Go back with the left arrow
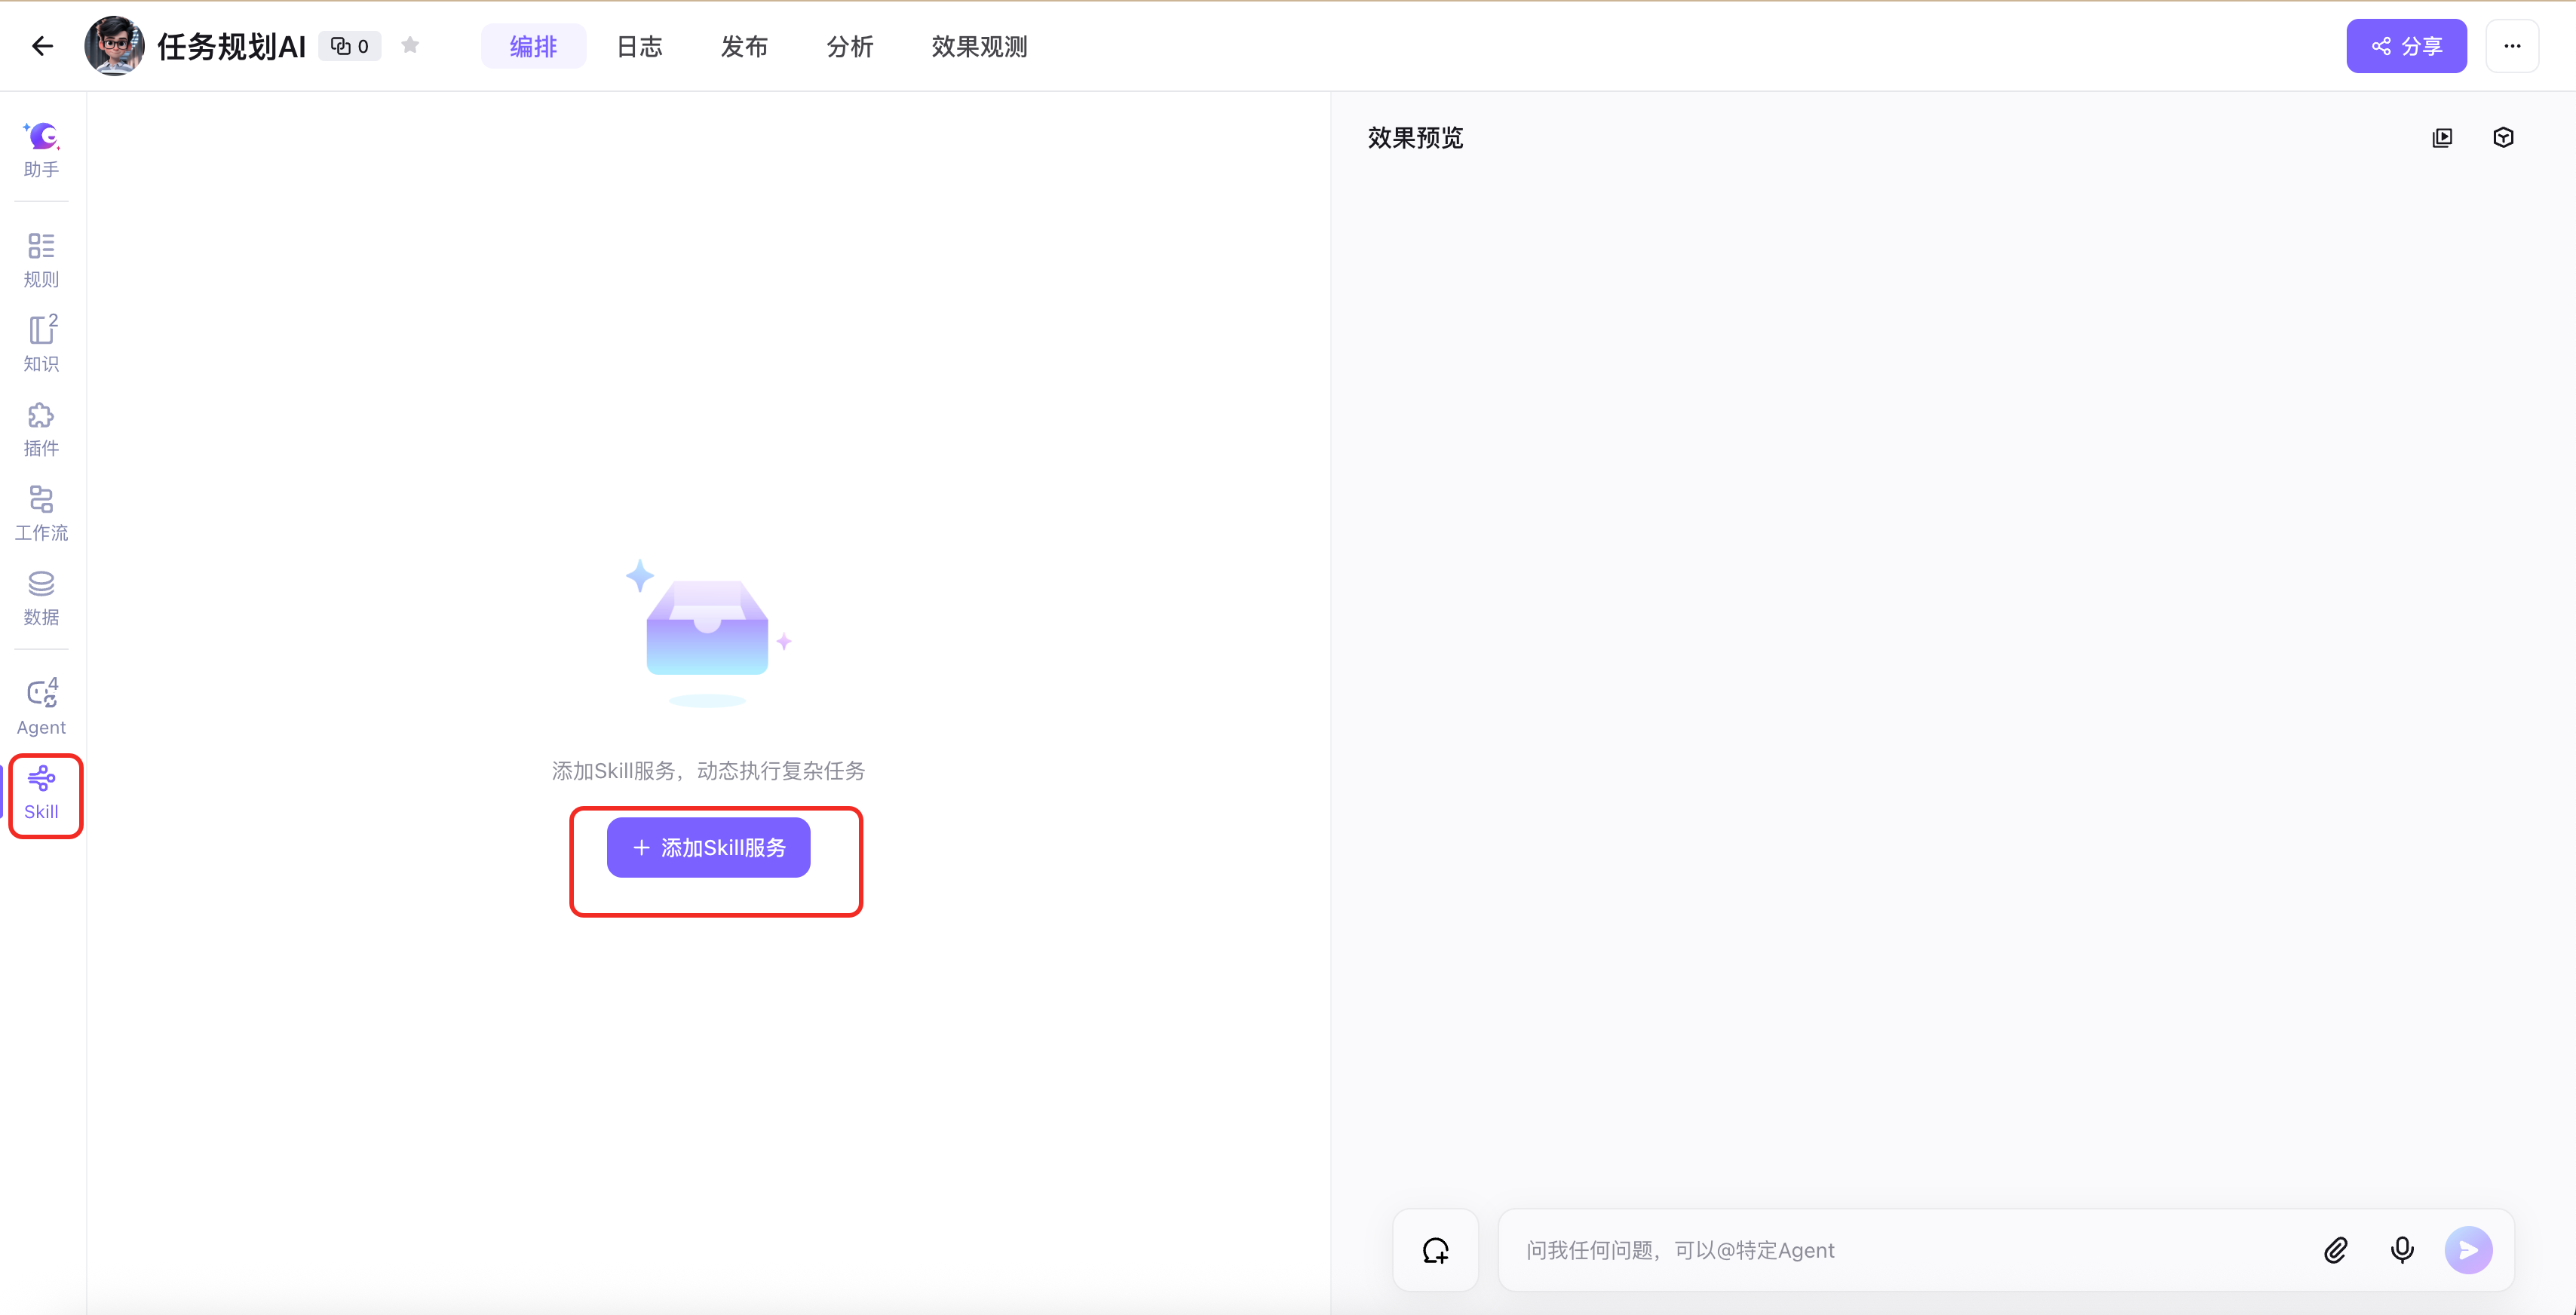Screen dimensions: 2576x1315 tap(42, 46)
